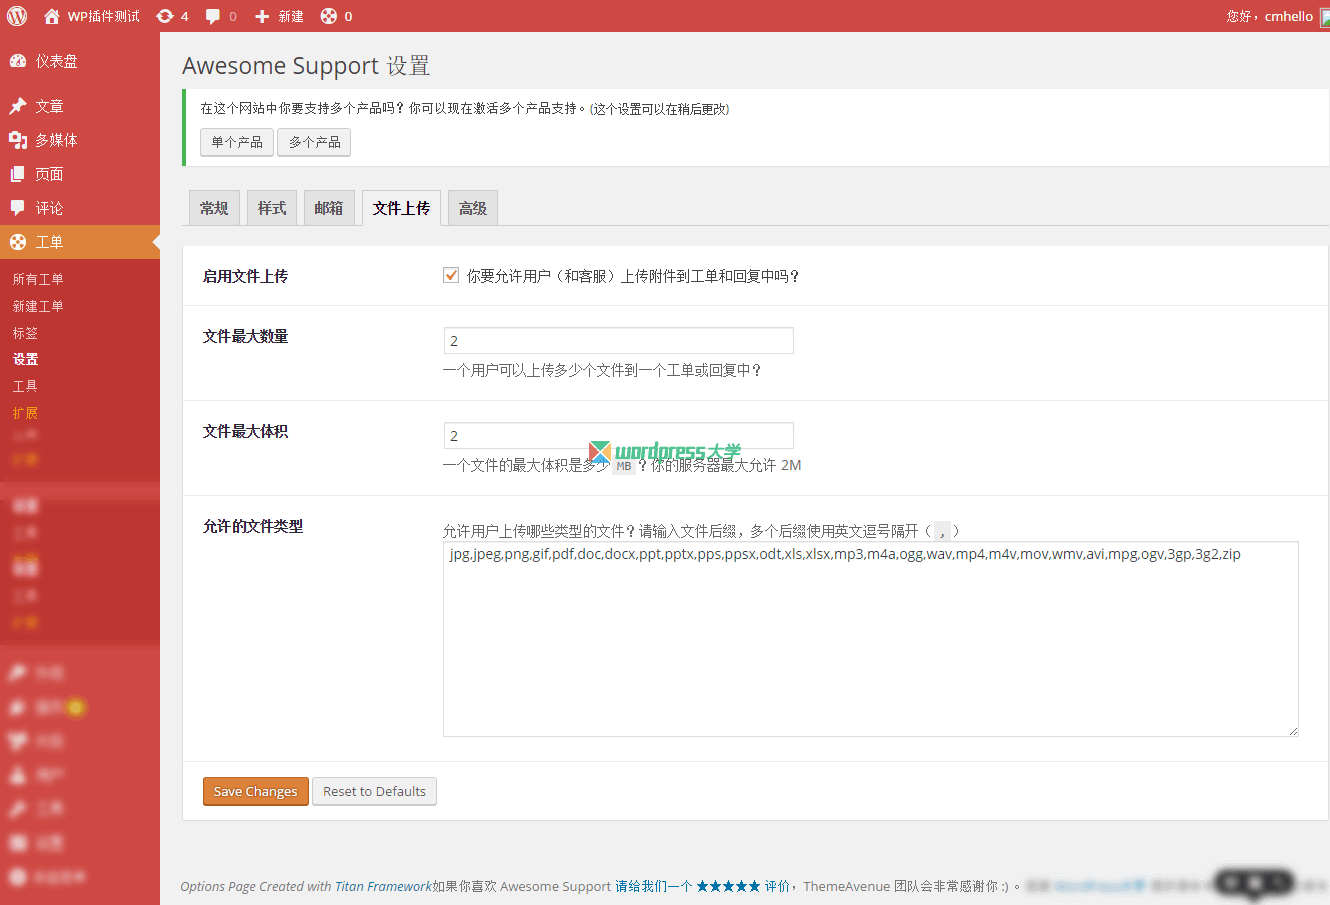Viewport: 1330px width, 905px height.
Task: Open 工单 tickets menu in sidebar
Action: point(80,242)
